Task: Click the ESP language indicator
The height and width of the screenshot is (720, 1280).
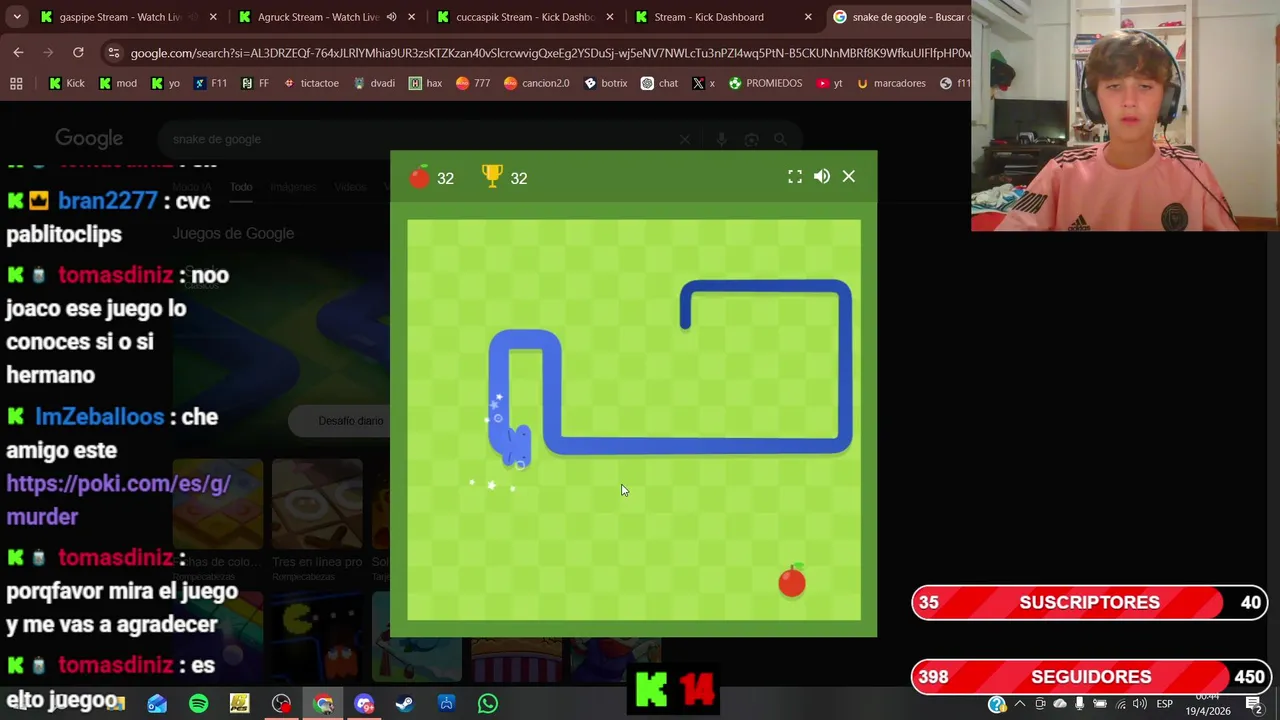Action: pos(1164,704)
